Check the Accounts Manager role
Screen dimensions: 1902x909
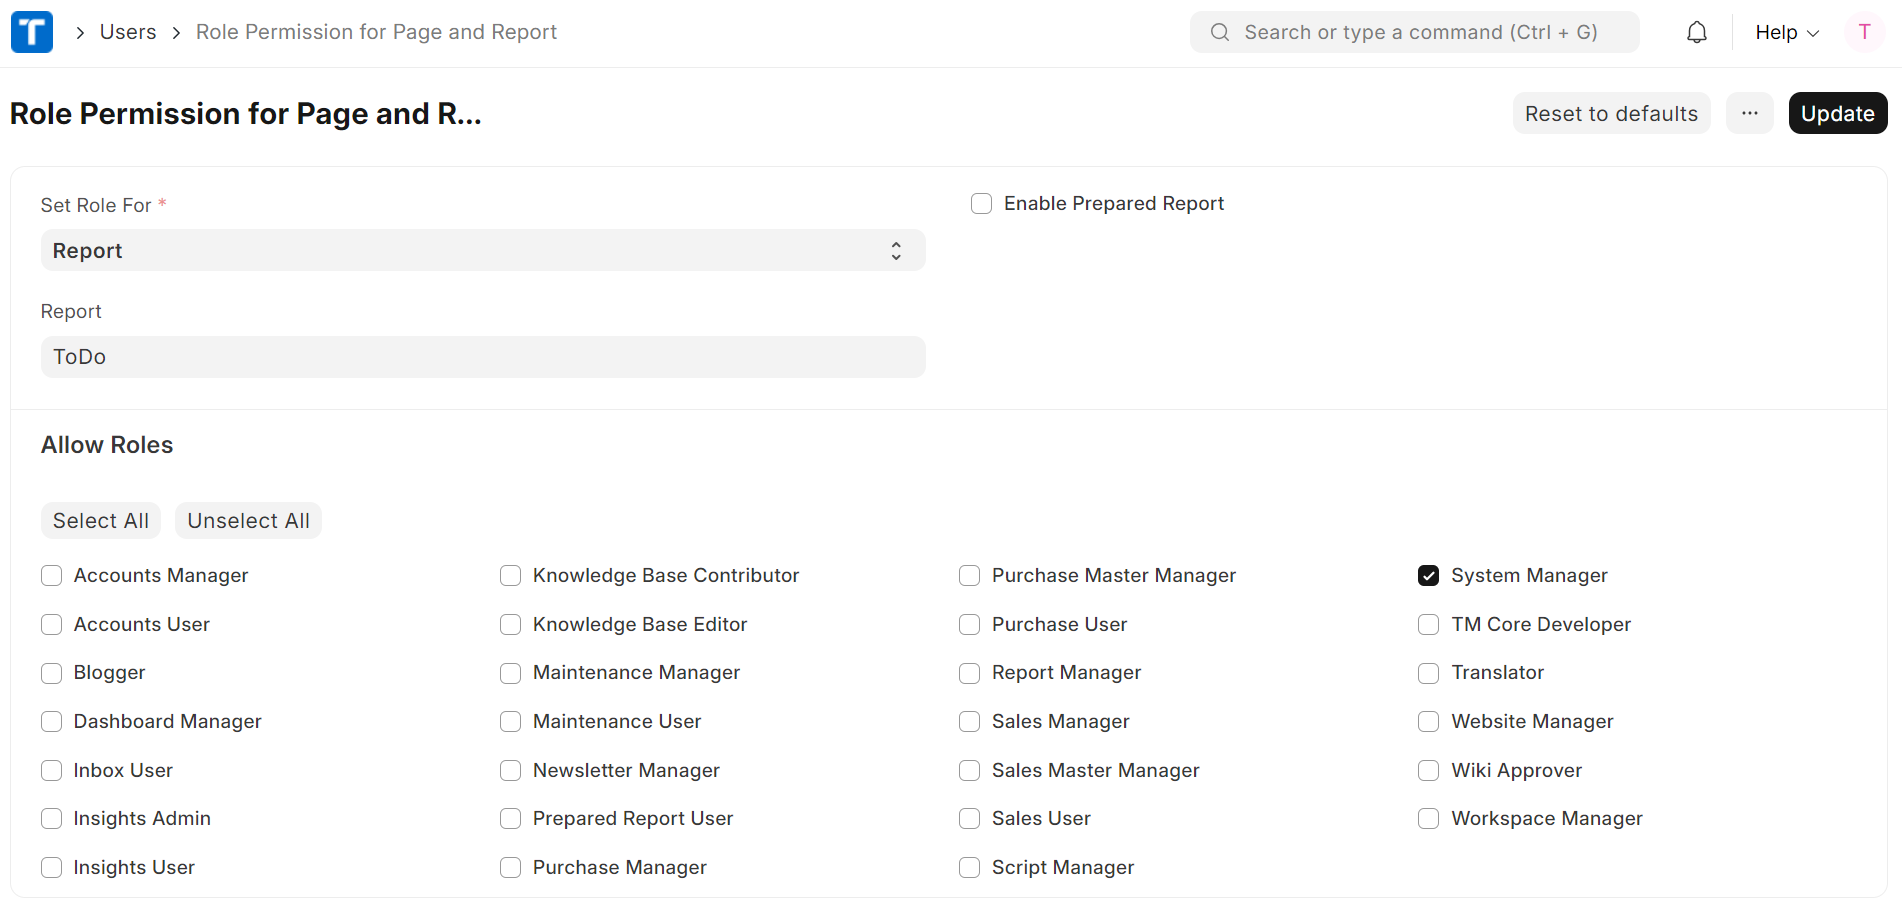(x=52, y=576)
